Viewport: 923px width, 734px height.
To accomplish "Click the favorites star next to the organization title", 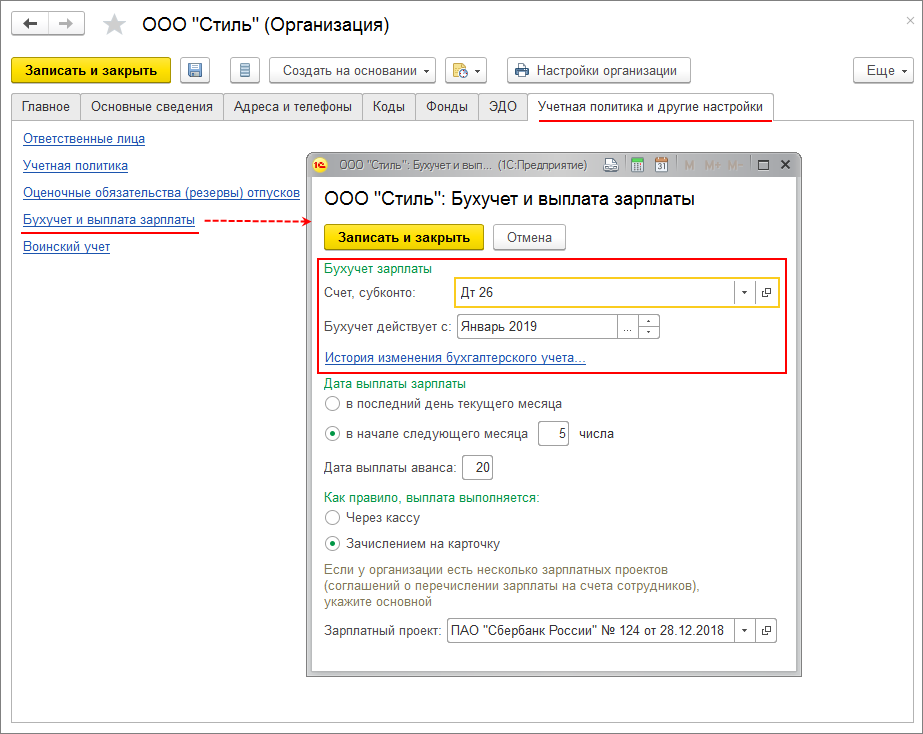I will pos(116,24).
